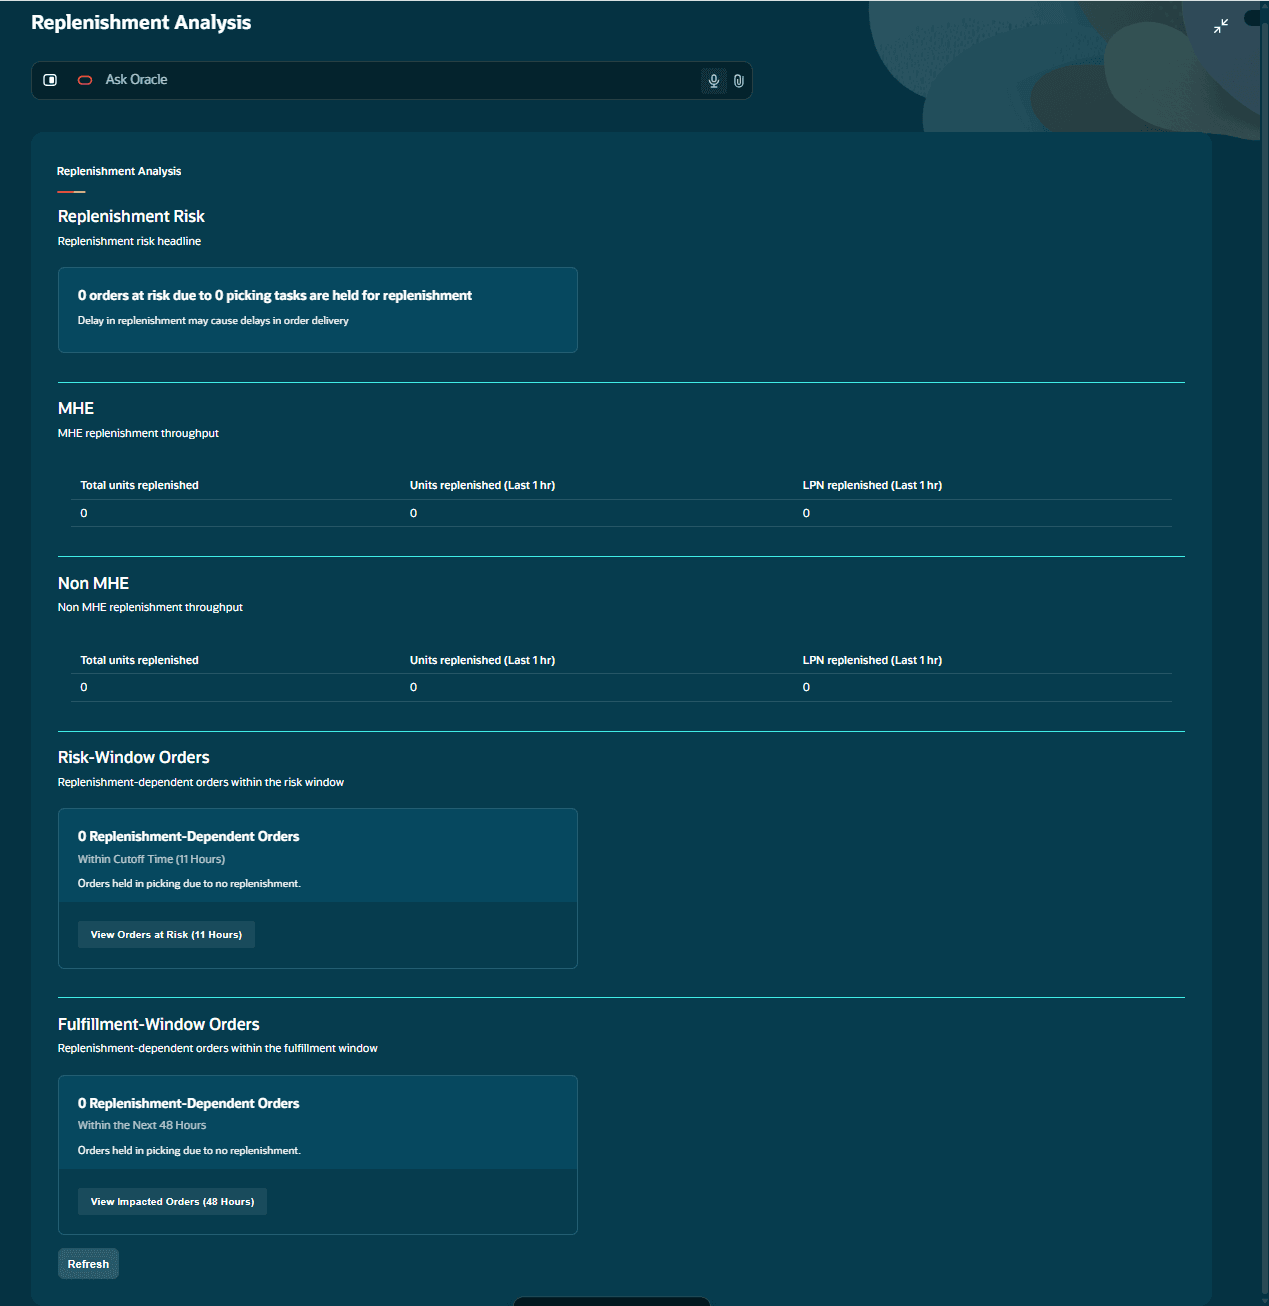Screen dimensions: 1269x1306
Task: Click "Delay in replenishment may cause delays" note
Action: pos(213,321)
